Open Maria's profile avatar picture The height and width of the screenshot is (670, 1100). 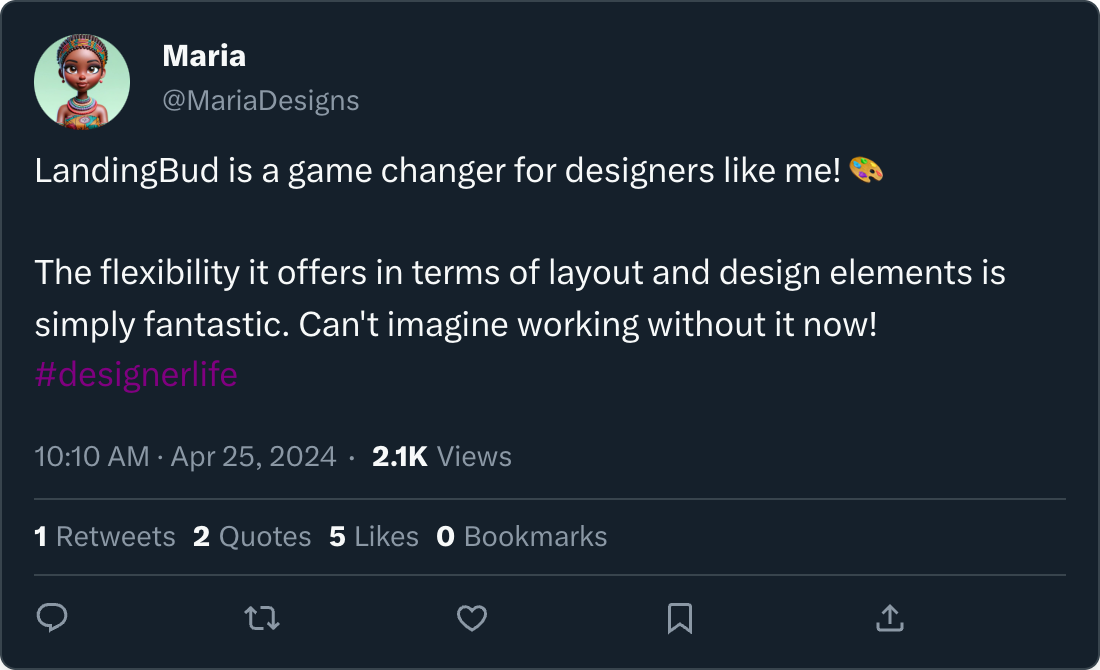(82, 82)
